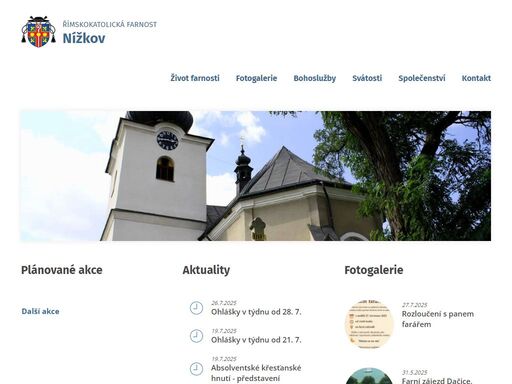Screen dimensions: 512x384
Task: Click the clock icon beside Ohlášky od 21. 7.
Action: point(196,336)
